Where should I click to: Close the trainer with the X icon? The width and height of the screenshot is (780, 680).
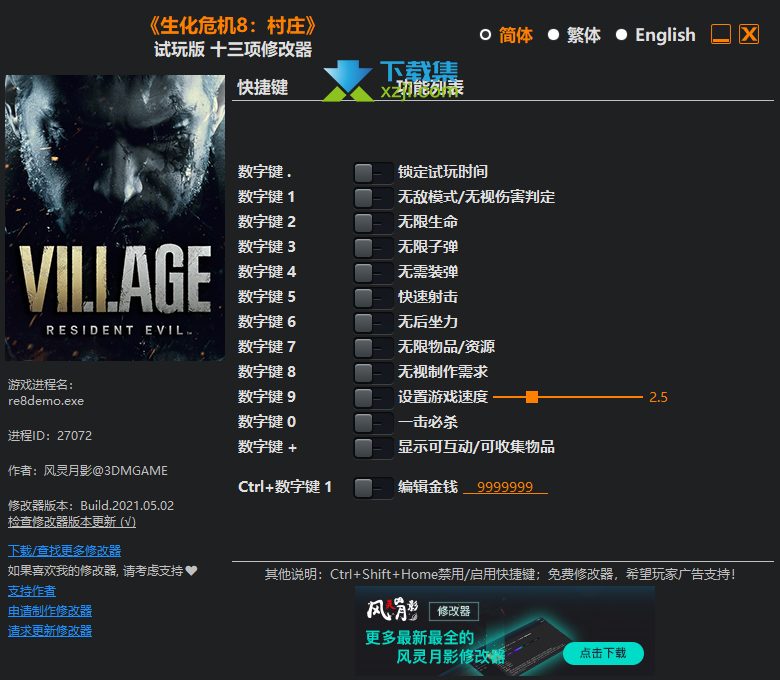(x=749, y=34)
